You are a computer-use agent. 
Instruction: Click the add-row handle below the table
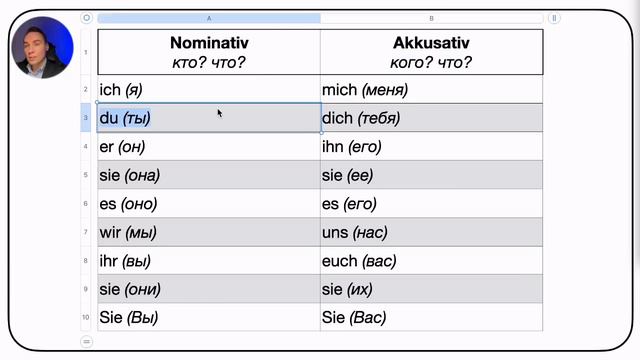click(87, 341)
